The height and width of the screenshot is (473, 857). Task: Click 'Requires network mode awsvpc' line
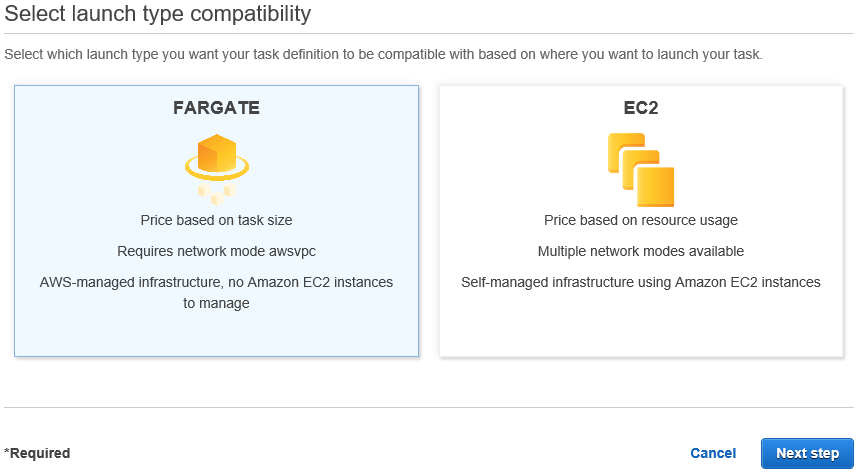click(216, 251)
